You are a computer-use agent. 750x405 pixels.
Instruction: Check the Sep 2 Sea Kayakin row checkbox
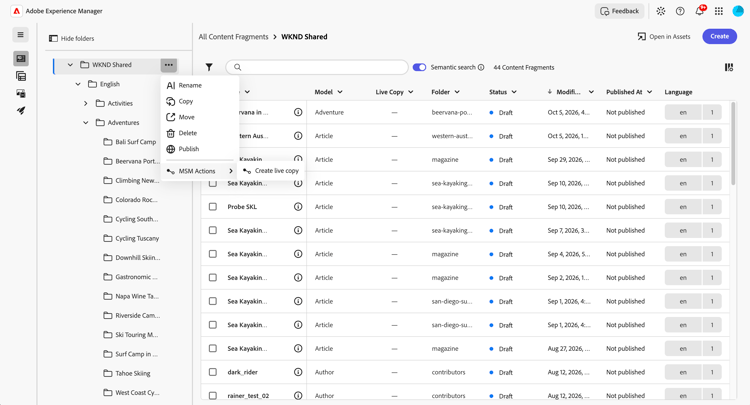pyautogui.click(x=213, y=277)
